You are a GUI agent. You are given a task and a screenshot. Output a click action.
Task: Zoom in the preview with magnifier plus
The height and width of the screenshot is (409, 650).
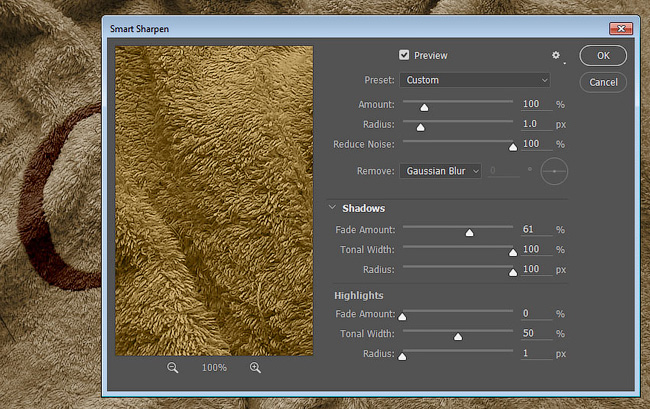255,368
